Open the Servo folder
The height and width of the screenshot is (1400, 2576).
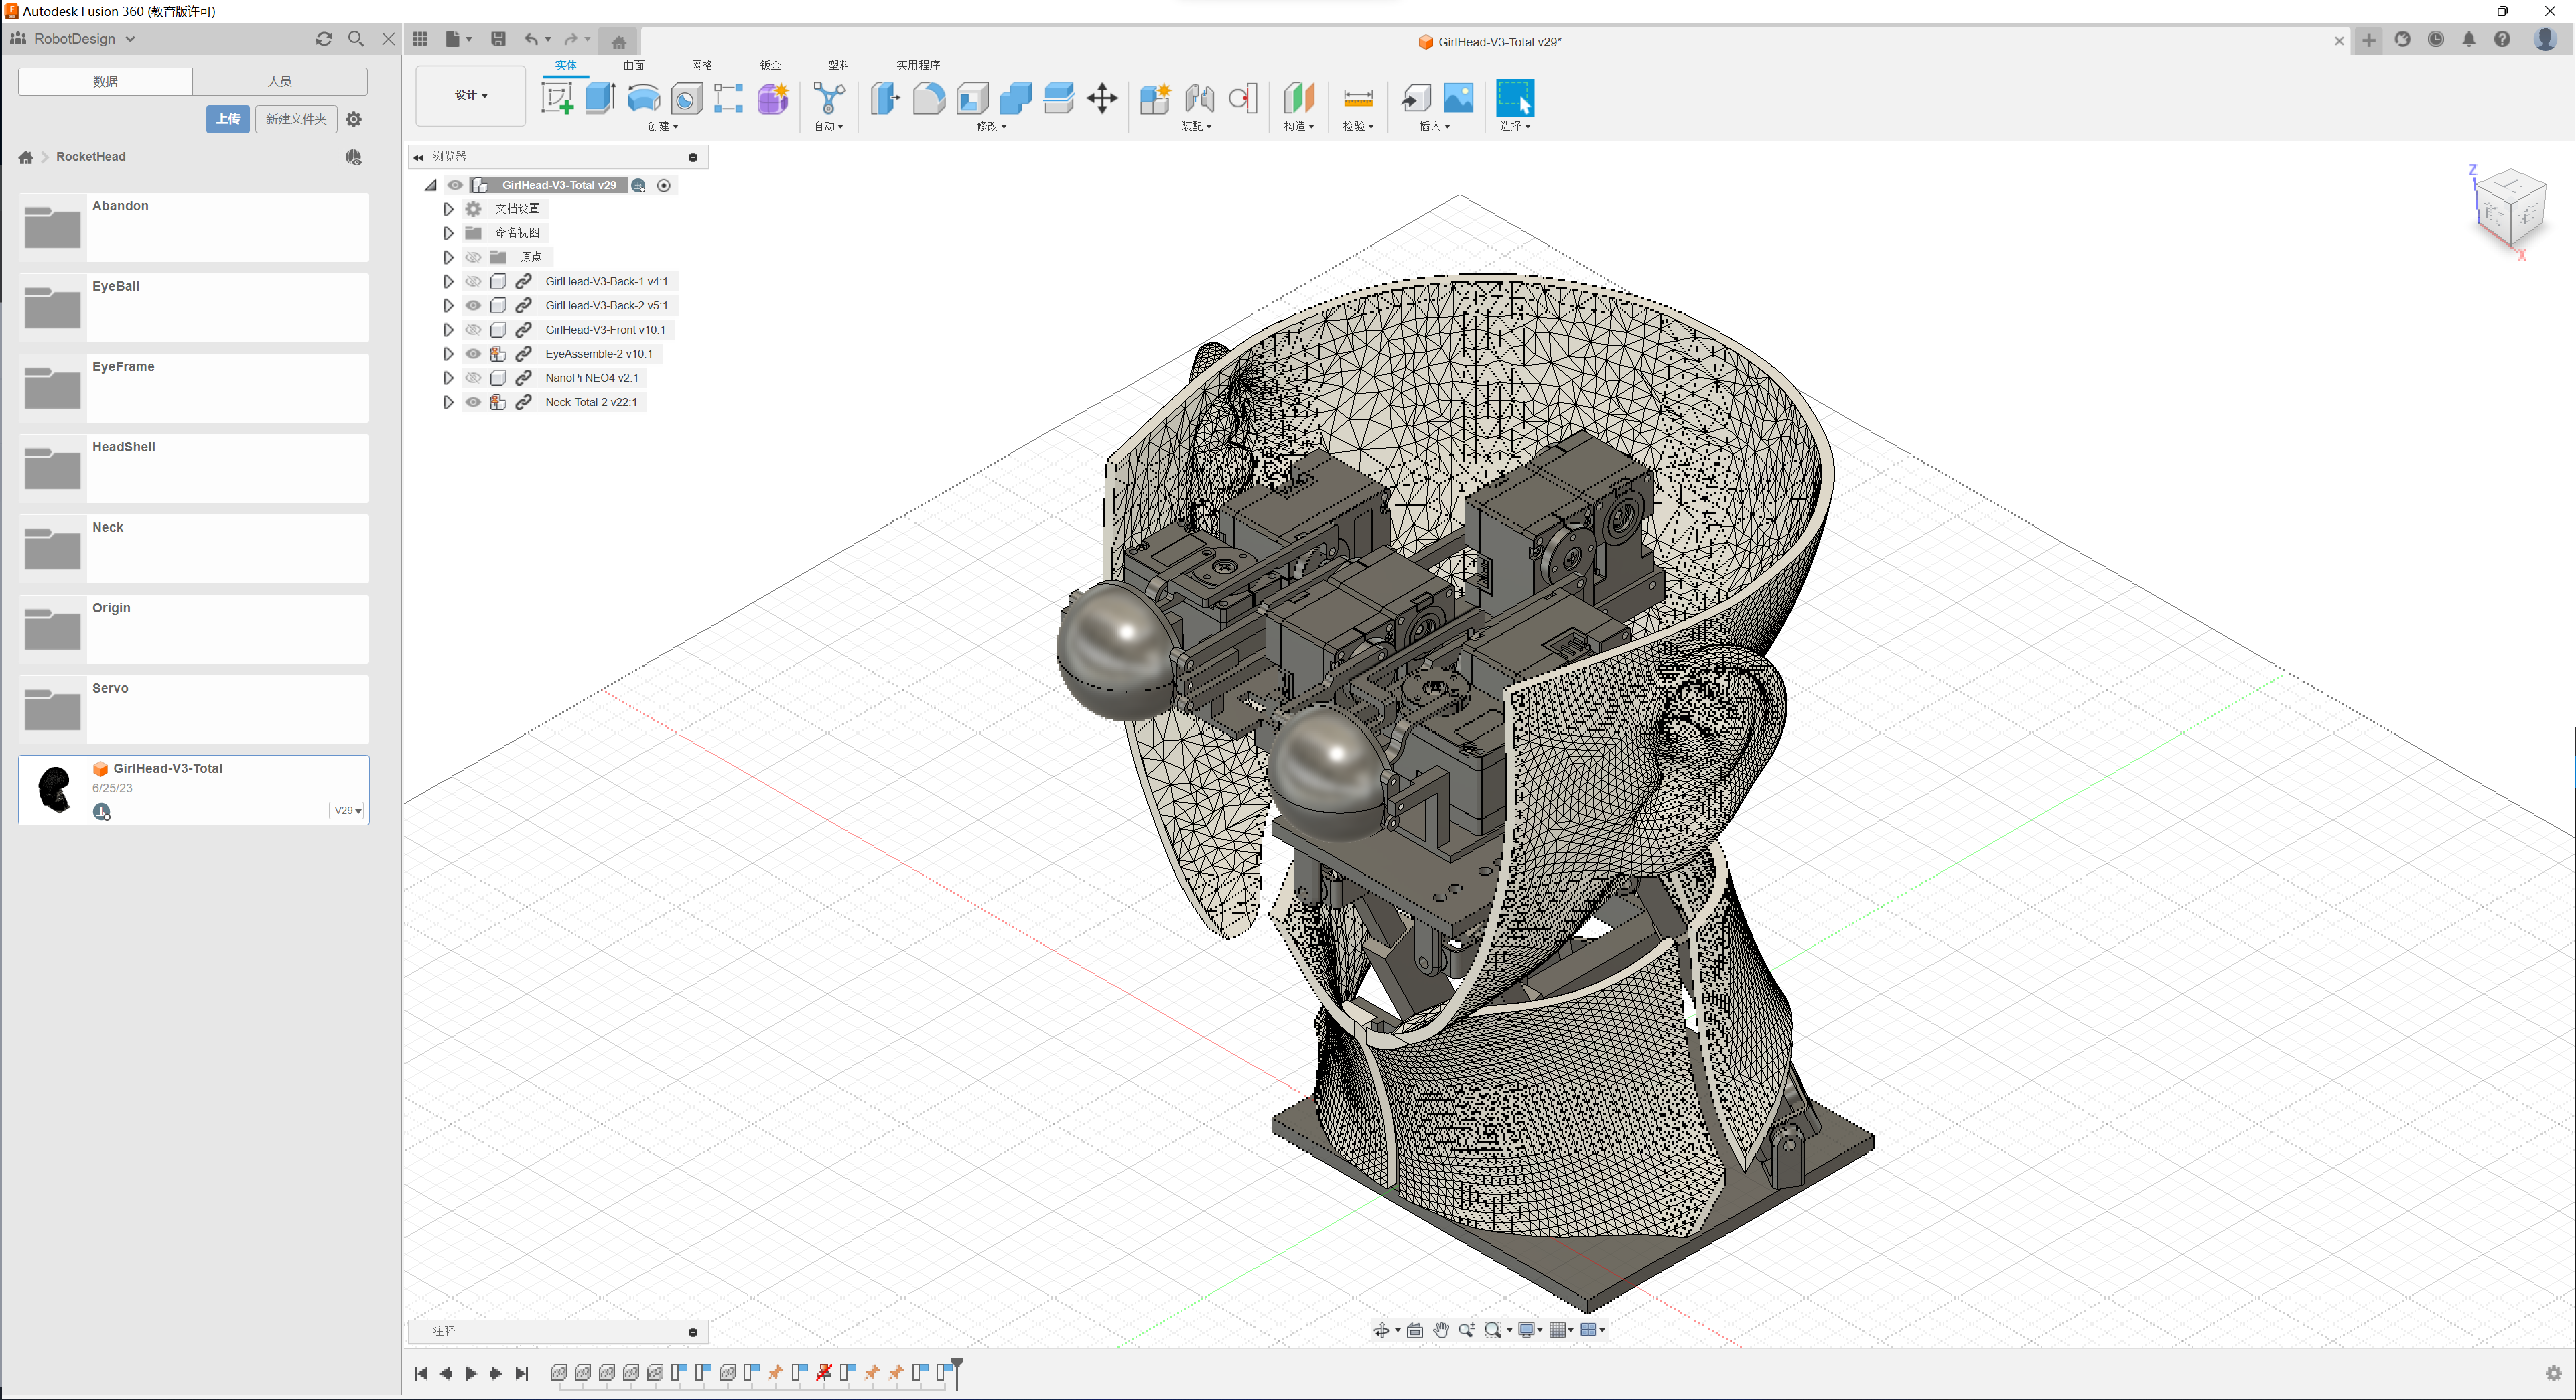tap(193, 709)
